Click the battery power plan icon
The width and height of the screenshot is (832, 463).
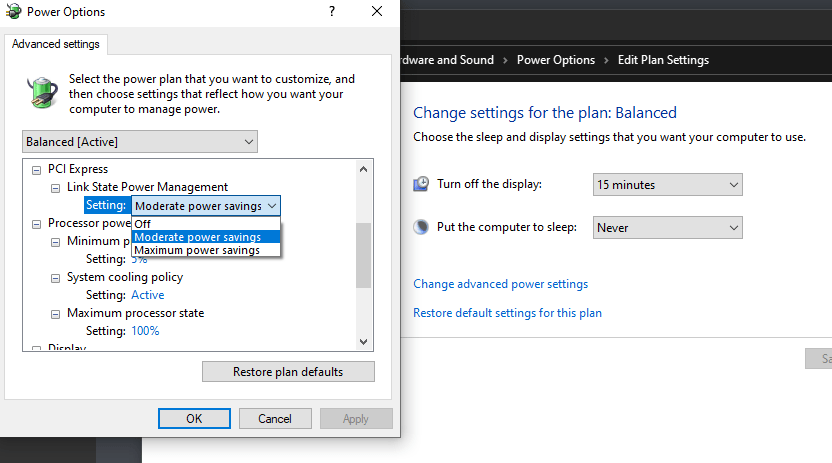[40, 93]
